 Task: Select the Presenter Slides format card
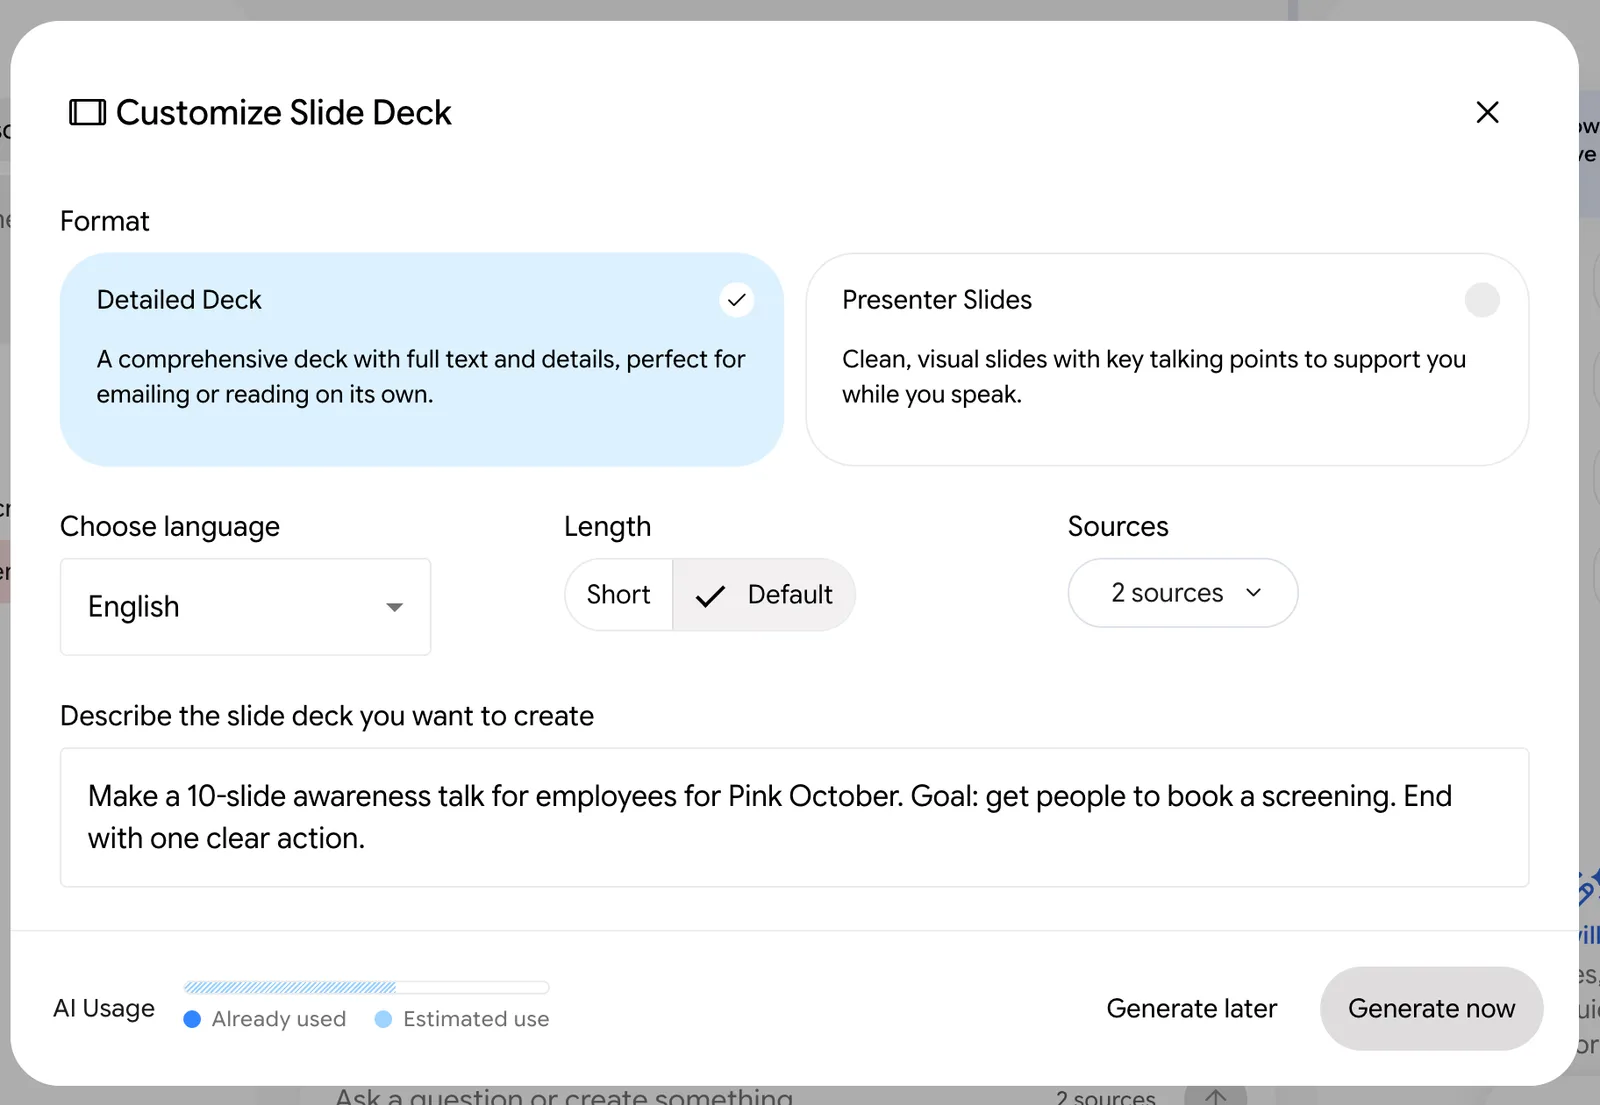click(x=1167, y=359)
